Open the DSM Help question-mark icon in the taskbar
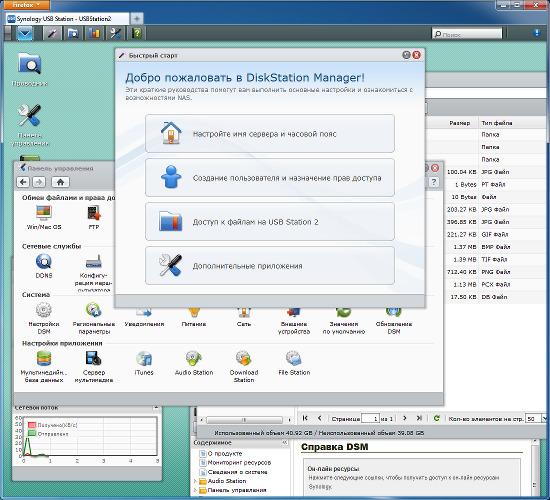The height and width of the screenshot is (500, 550). 136,33
